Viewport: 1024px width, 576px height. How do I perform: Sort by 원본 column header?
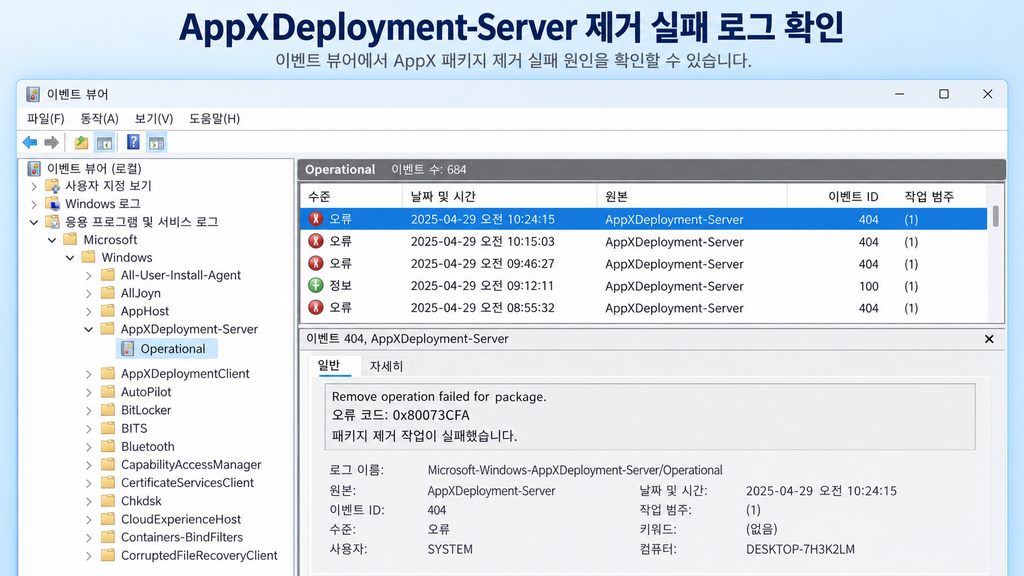pos(692,196)
